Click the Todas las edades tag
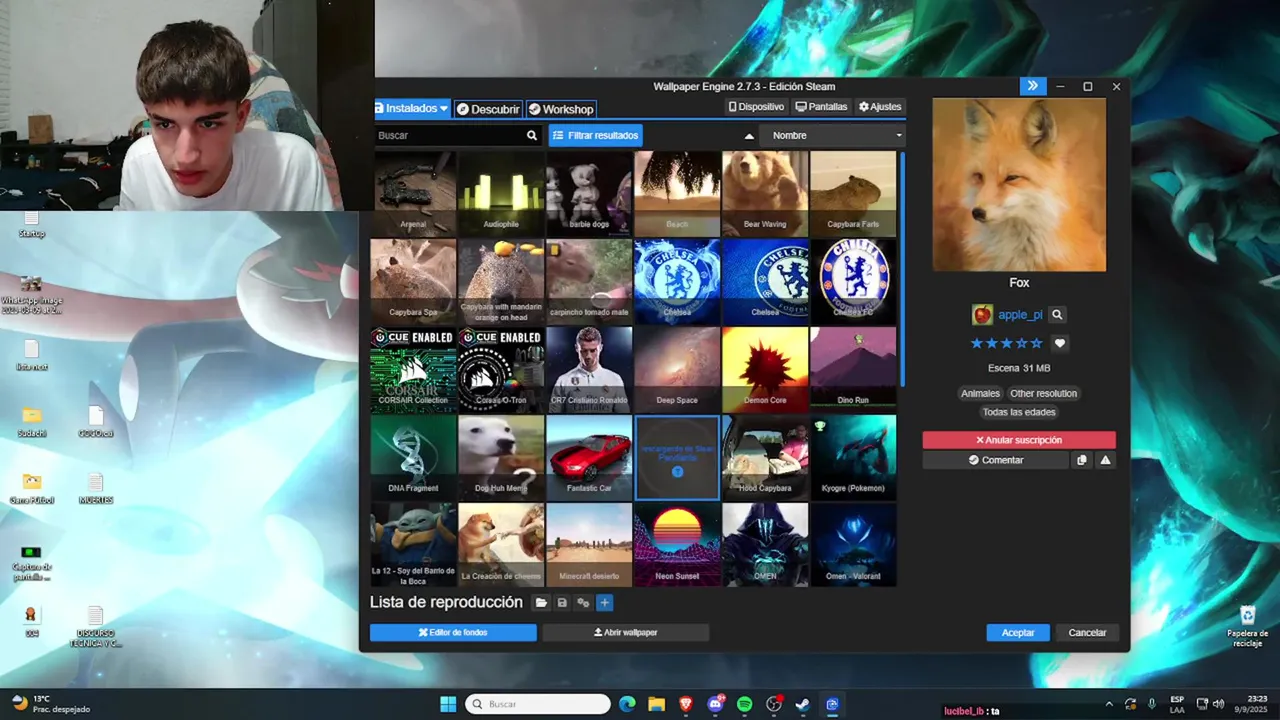Image resolution: width=1280 pixels, height=720 pixels. click(1019, 412)
